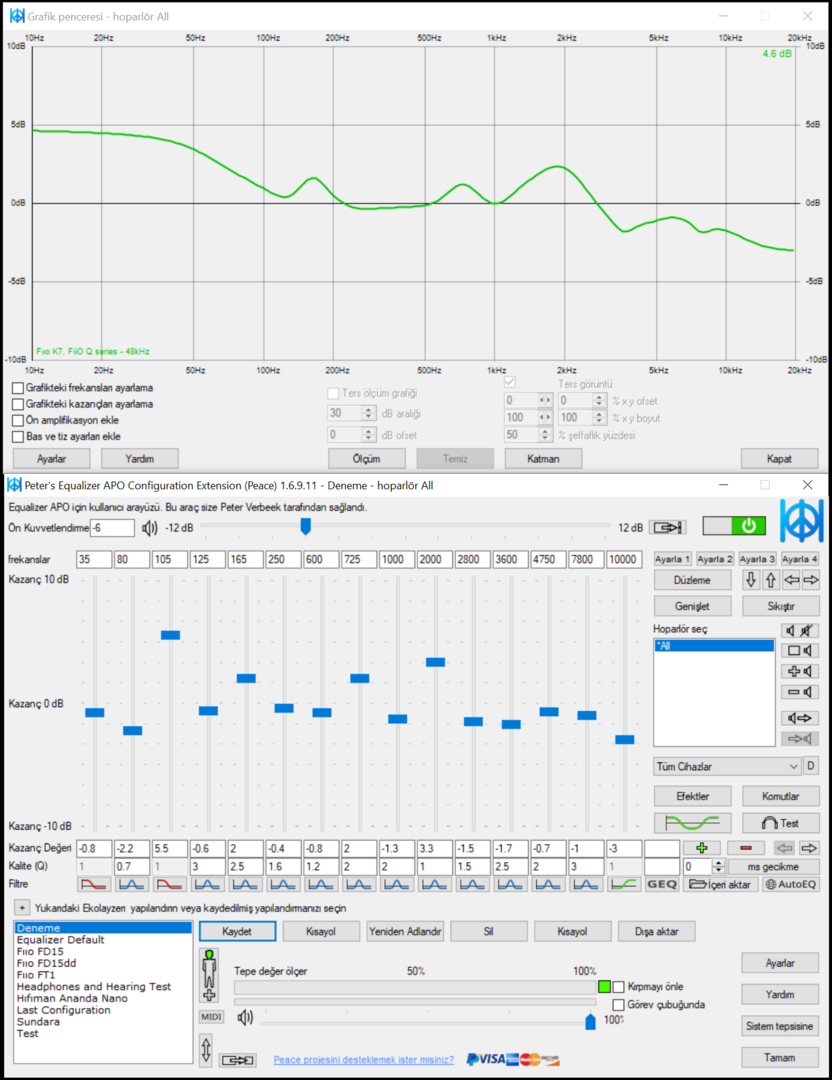Select the Ayarla 2 preset tab
This screenshot has height=1080, width=832.
715,559
